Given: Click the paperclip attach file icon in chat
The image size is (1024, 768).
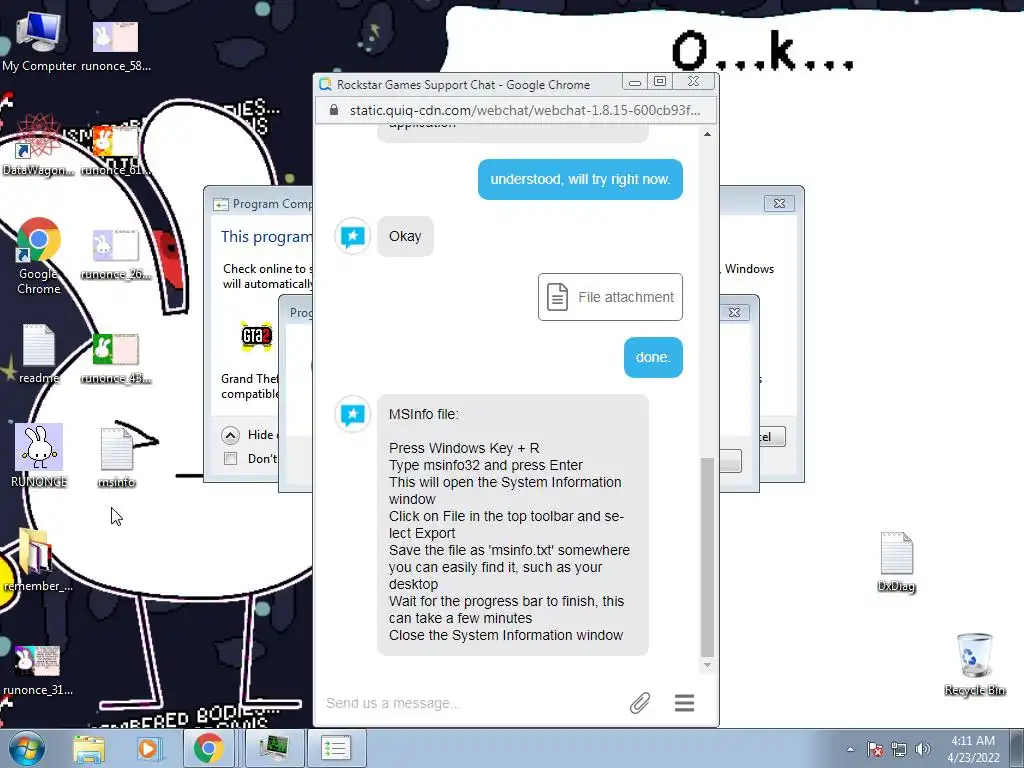Looking at the screenshot, I should tap(640, 703).
